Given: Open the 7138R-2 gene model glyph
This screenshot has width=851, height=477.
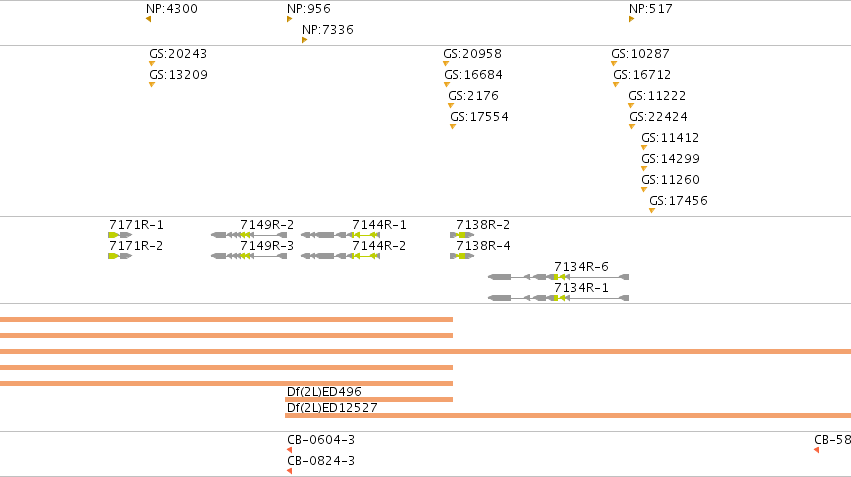Looking at the screenshot, I should tap(462, 235).
